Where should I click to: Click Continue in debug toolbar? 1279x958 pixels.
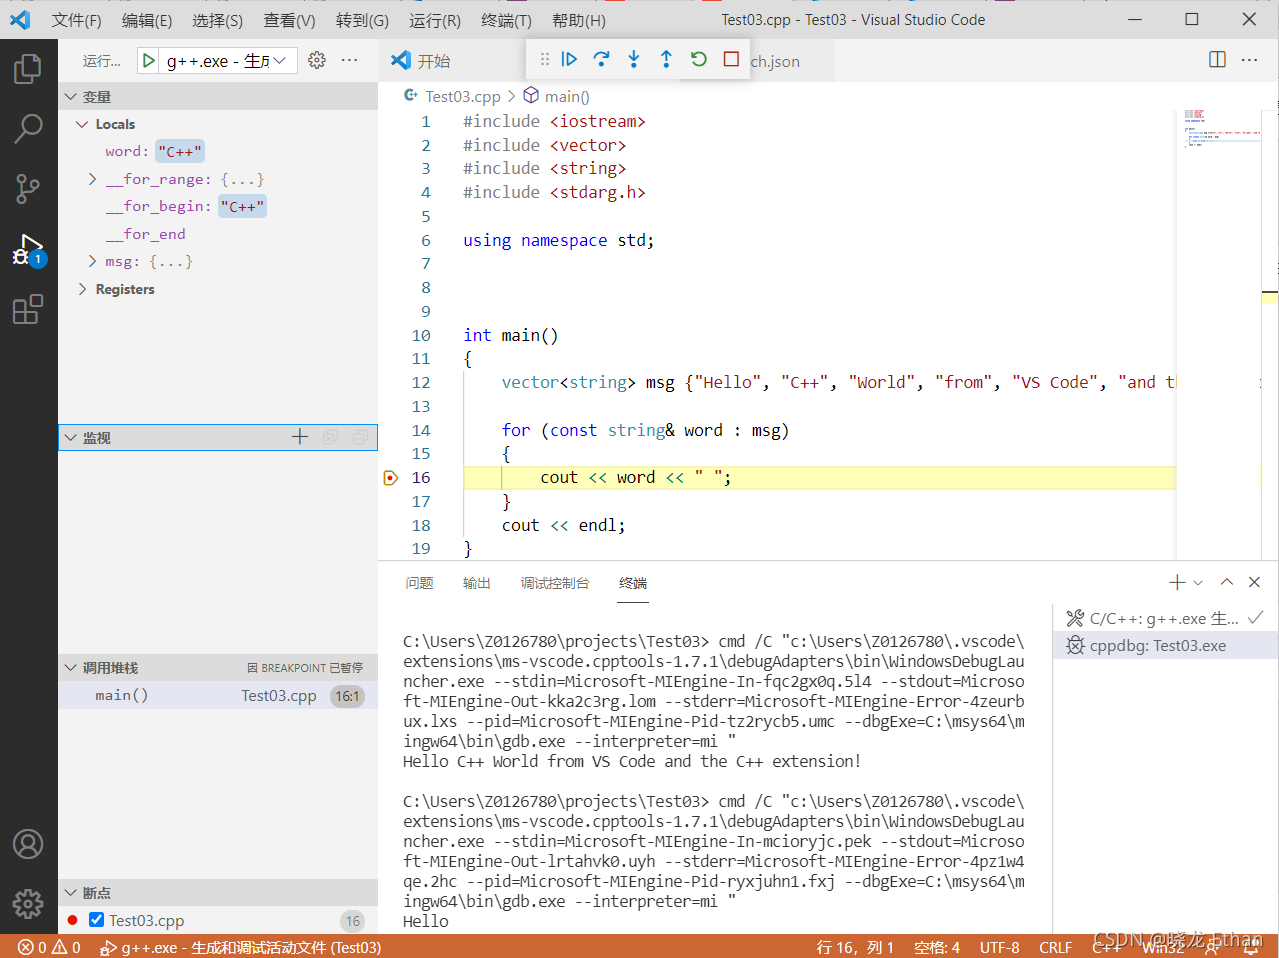(x=569, y=59)
